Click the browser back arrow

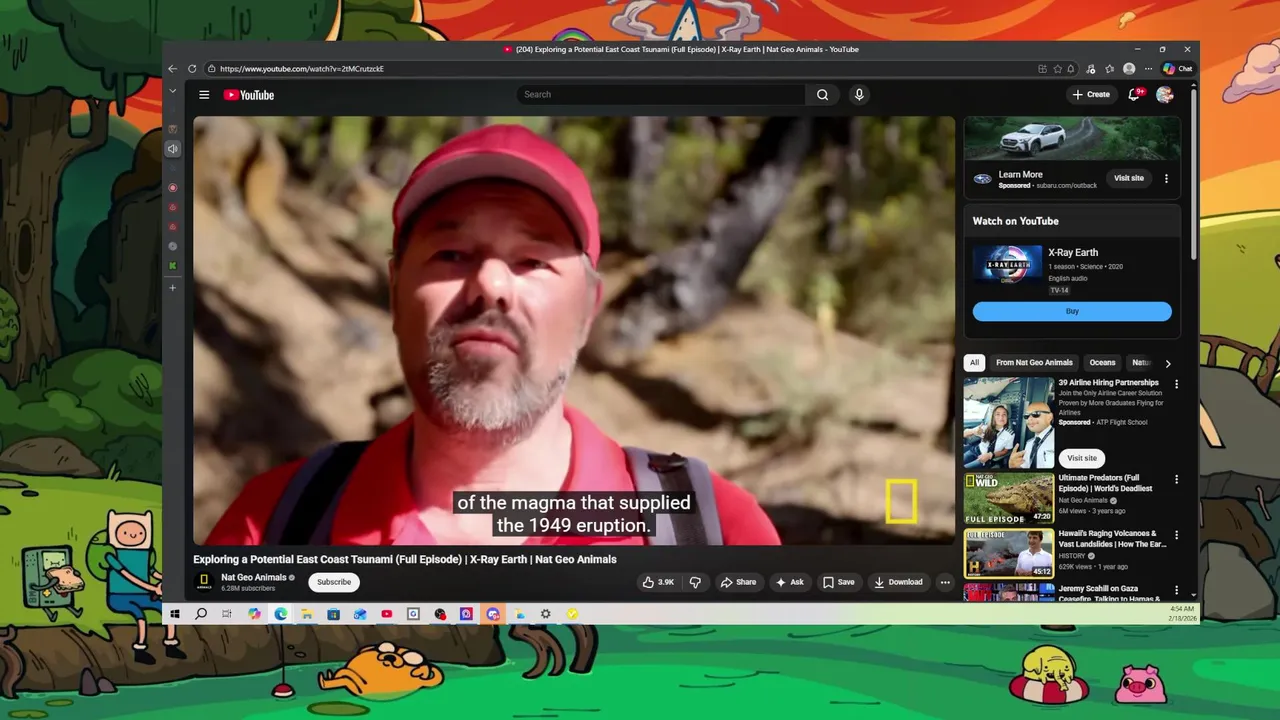pyautogui.click(x=172, y=69)
